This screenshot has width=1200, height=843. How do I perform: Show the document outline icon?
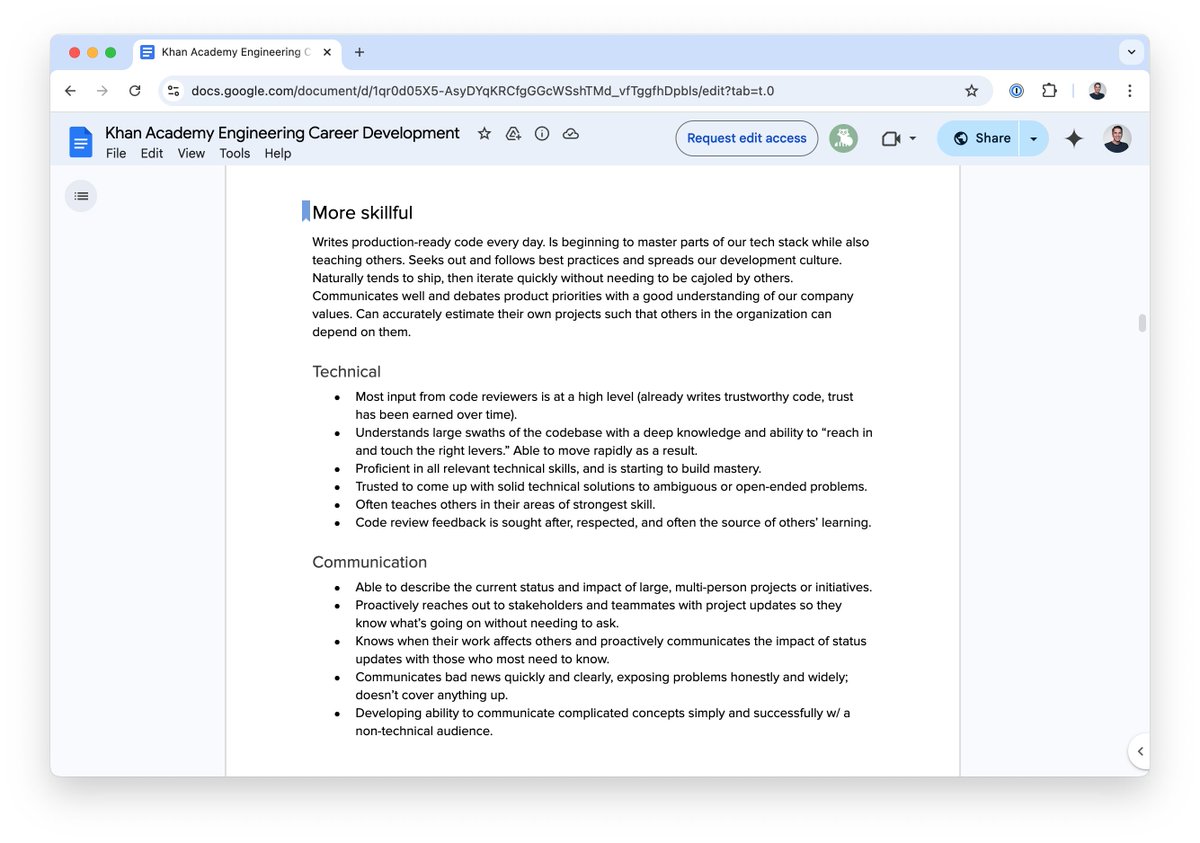[x=81, y=196]
